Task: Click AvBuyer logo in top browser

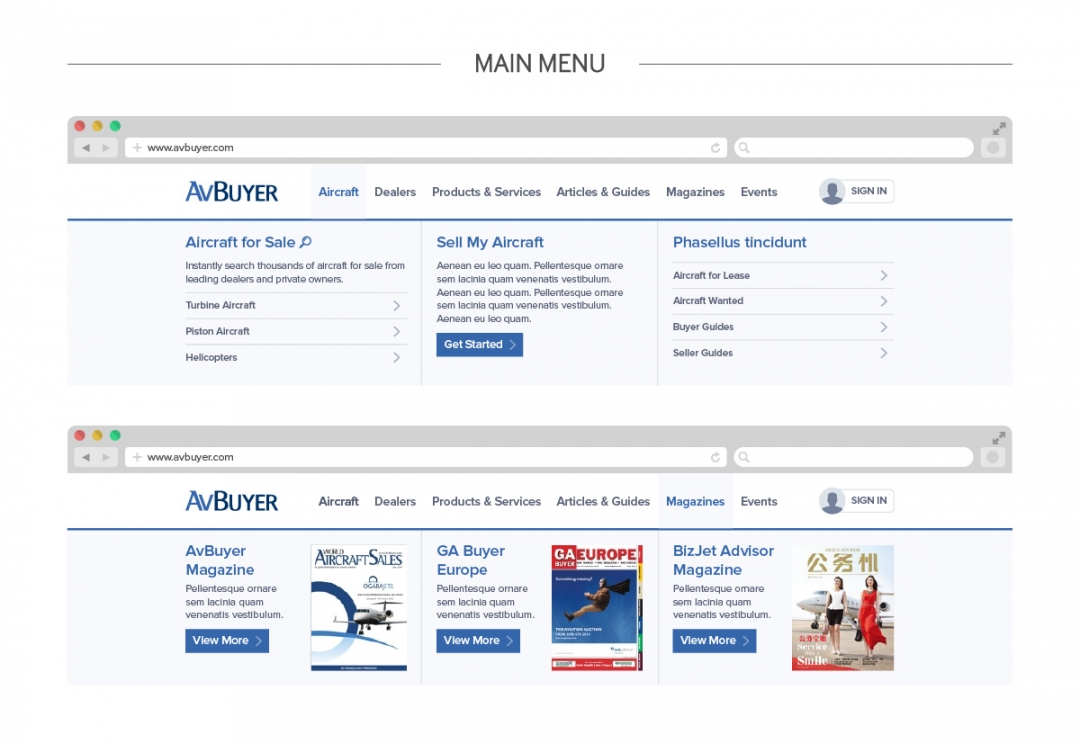Action: (x=231, y=192)
